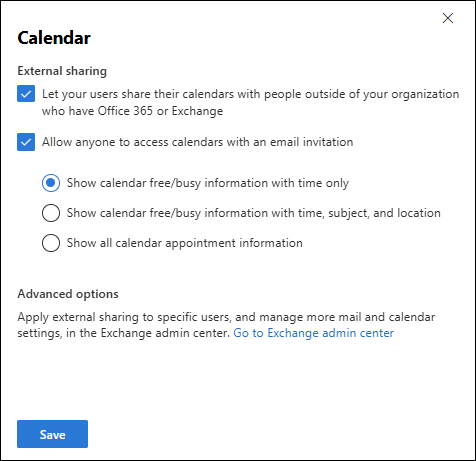Click the 'Advanced options' section heading
476x461 pixels.
tap(68, 294)
